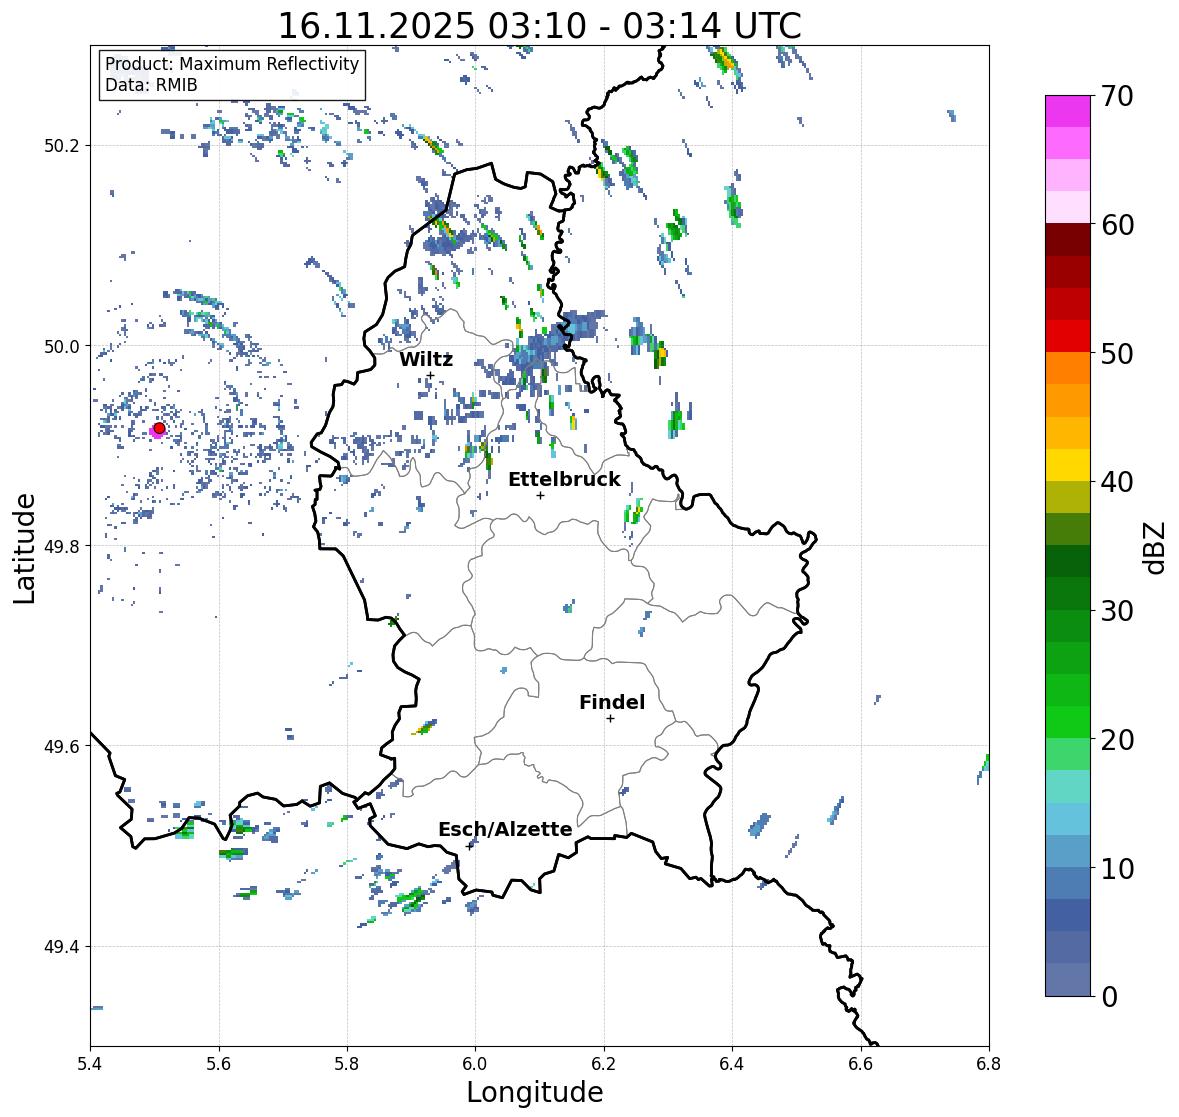
Task: Click the 6.4 longitude tick label
Action: (732, 1064)
